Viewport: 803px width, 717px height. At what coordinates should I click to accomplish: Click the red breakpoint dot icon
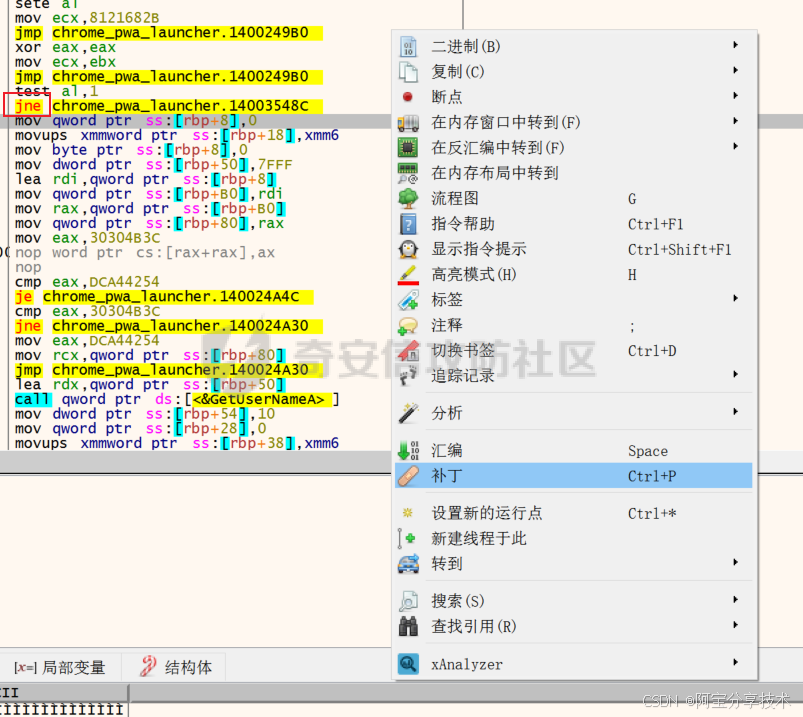click(408, 97)
